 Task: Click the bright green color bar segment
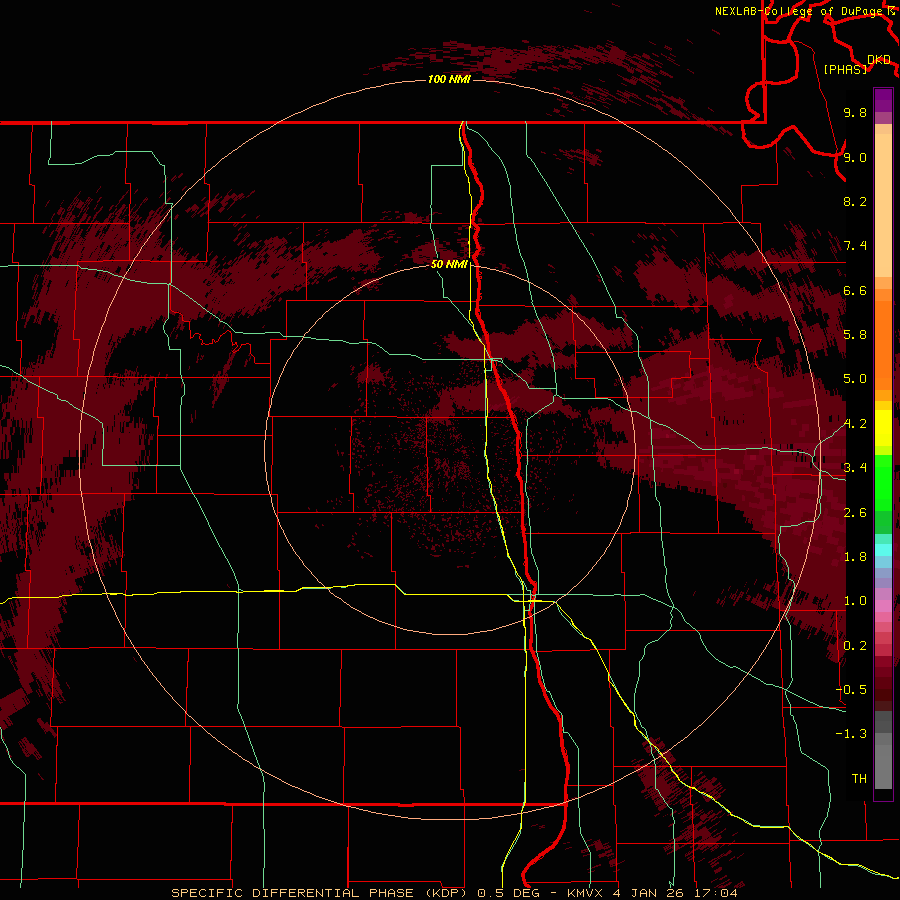pos(883,483)
